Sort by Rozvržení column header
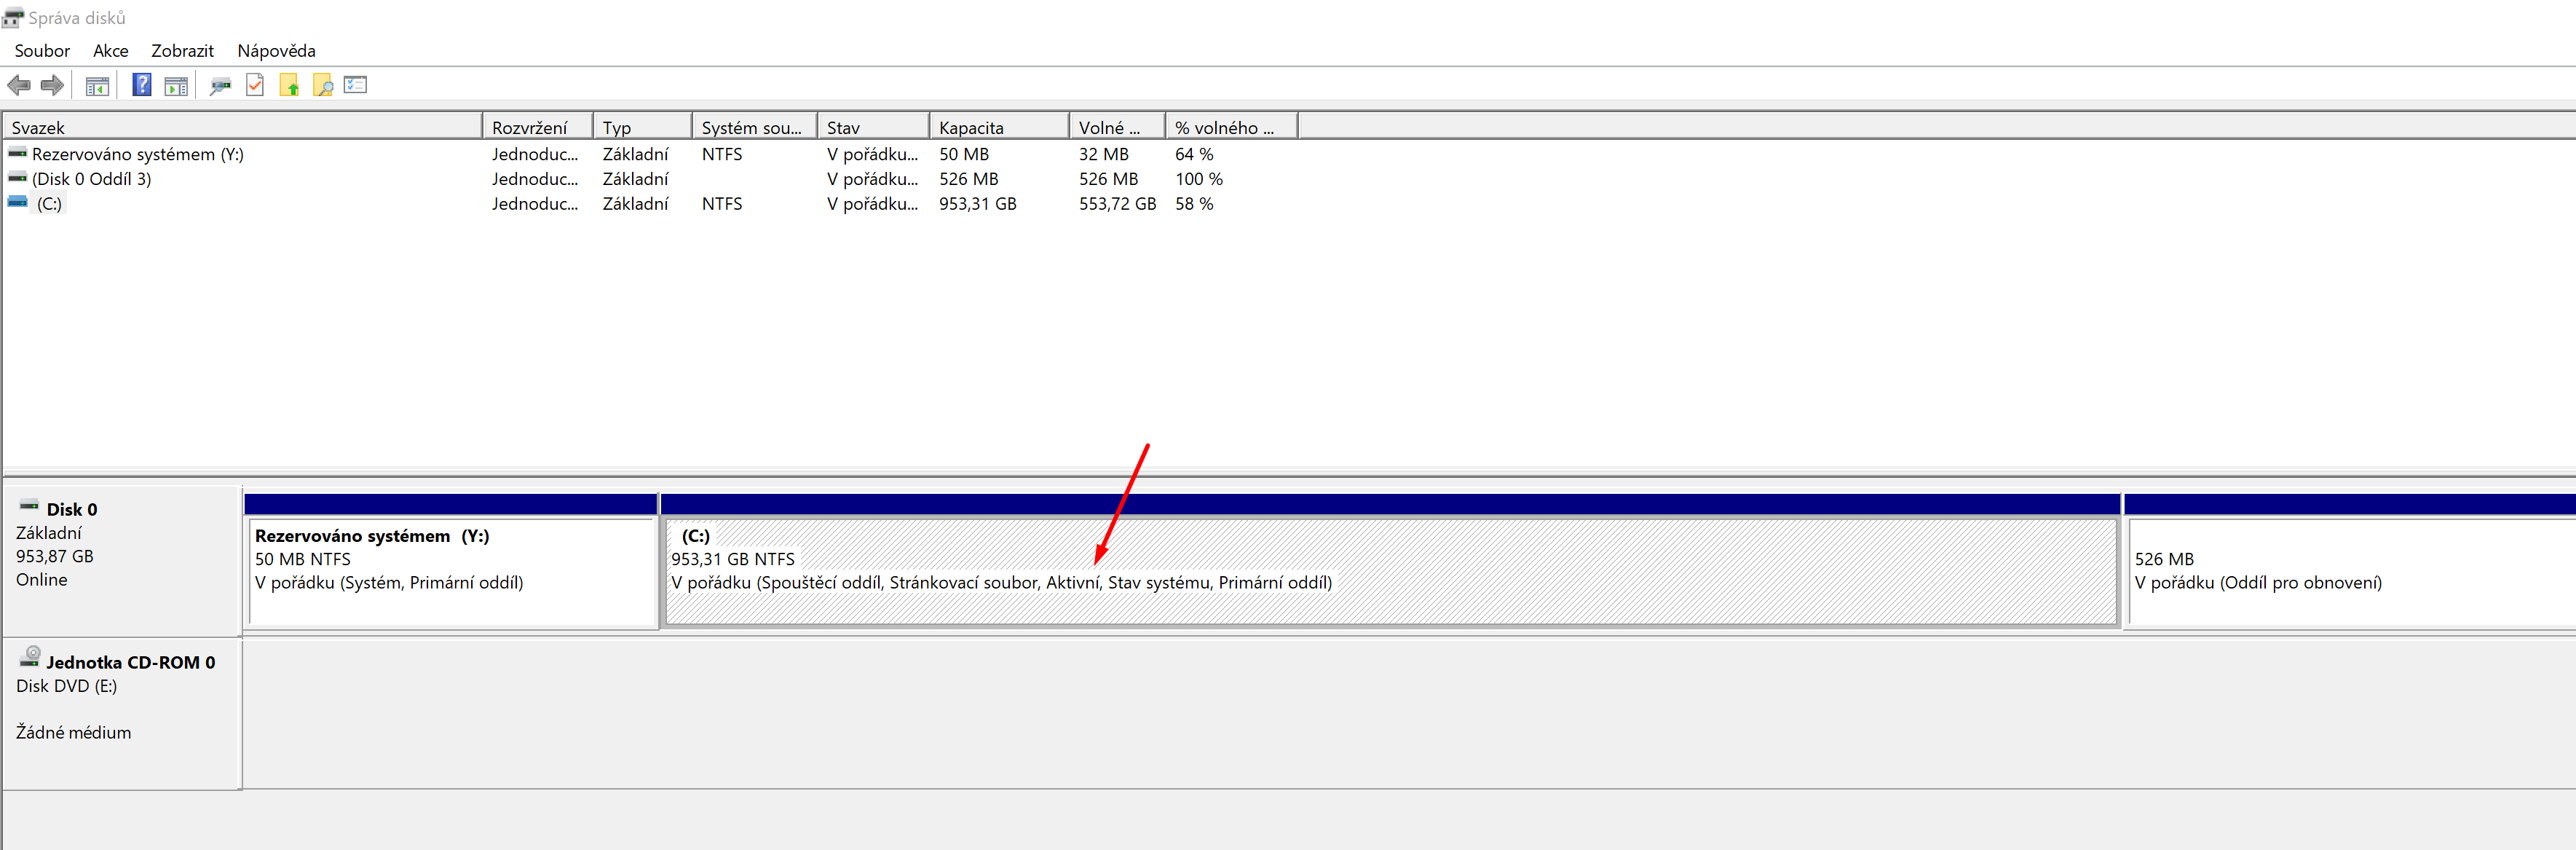The width and height of the screenshot is (2576, 850). 538,127
